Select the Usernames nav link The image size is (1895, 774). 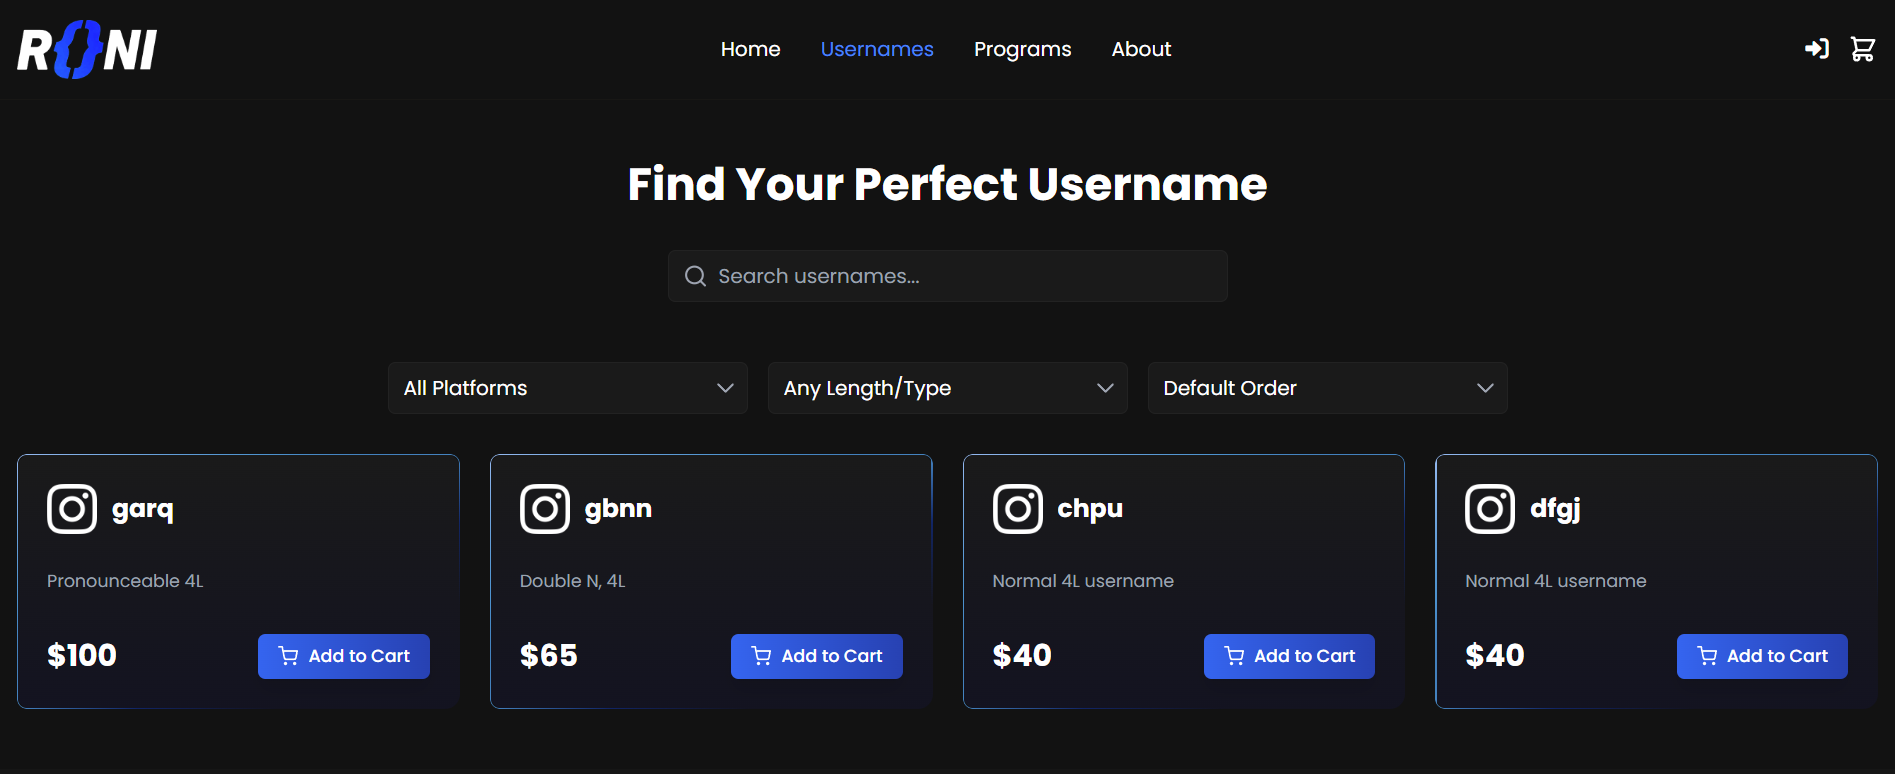point(877,49)
